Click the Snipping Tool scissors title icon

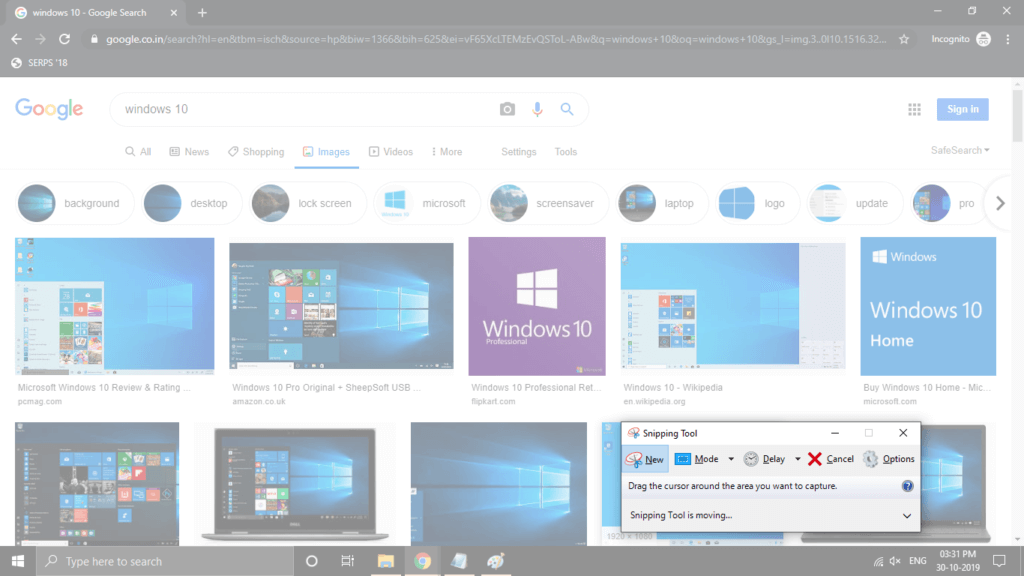pyautogui.click(x=633, y=433)
